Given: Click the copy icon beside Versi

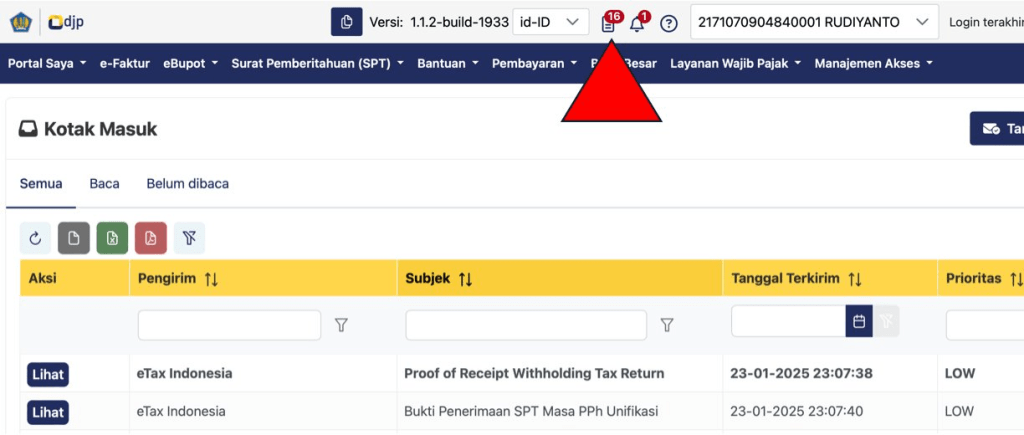Looking at the screenshot, I should click(x=346, y=22).
